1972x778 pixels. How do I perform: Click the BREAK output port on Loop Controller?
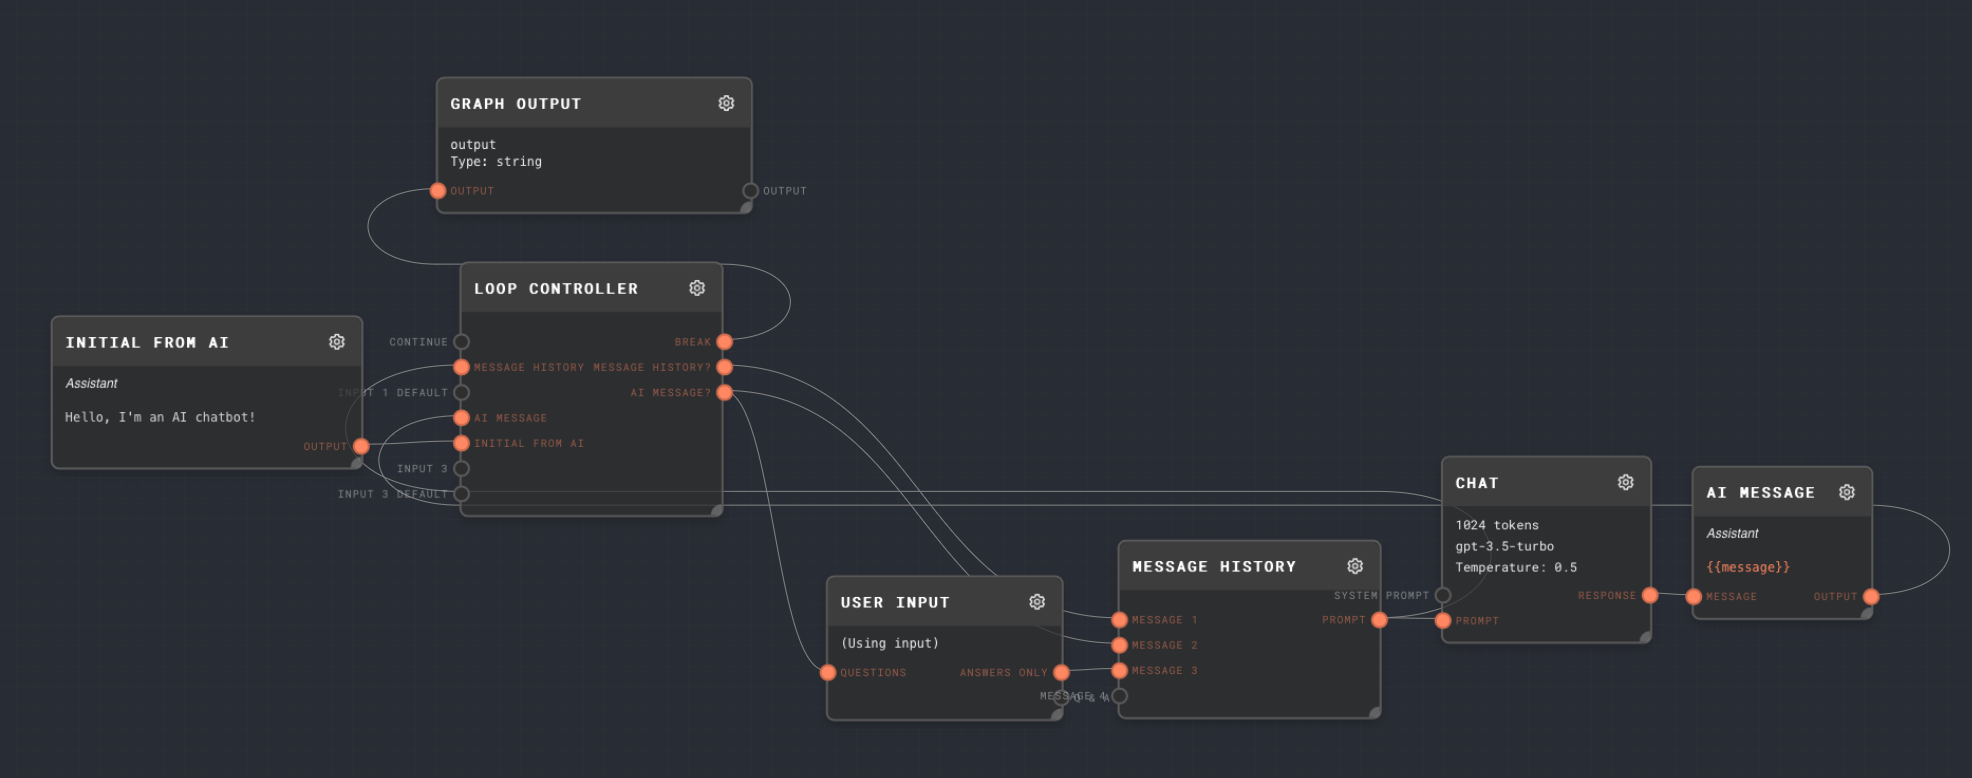pos(724,342)
